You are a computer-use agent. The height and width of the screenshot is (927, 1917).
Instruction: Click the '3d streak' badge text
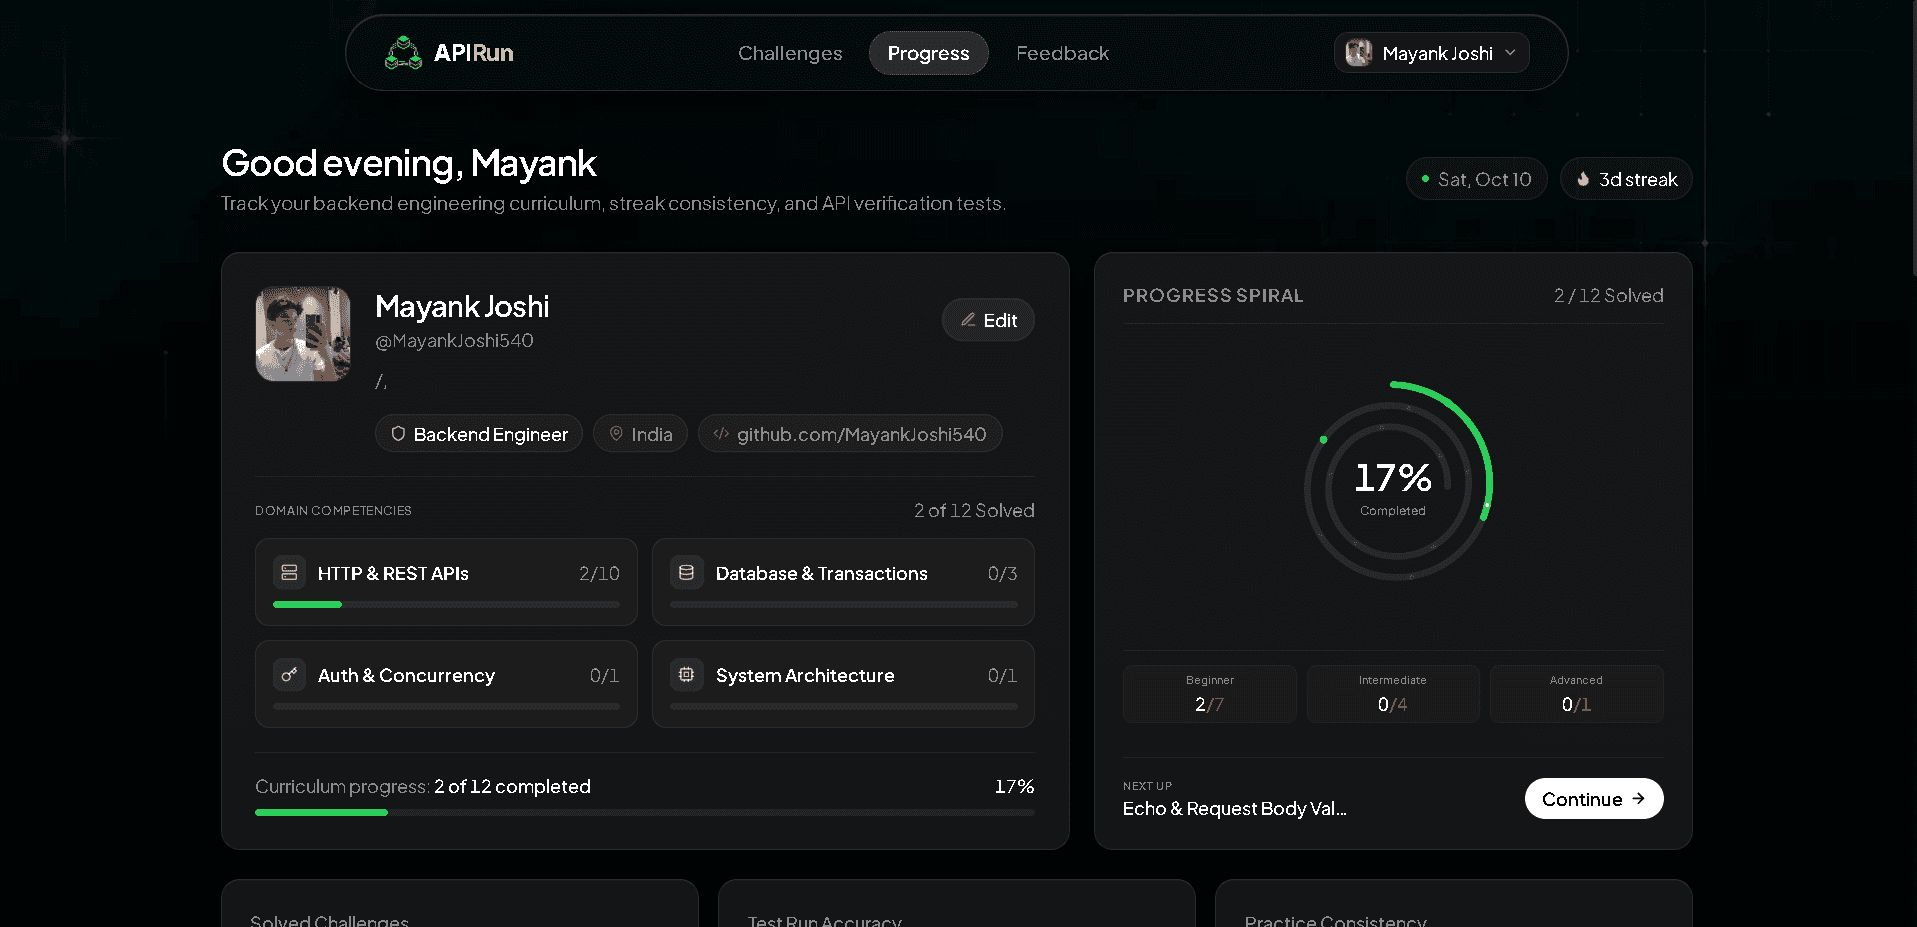(1638, 179)
